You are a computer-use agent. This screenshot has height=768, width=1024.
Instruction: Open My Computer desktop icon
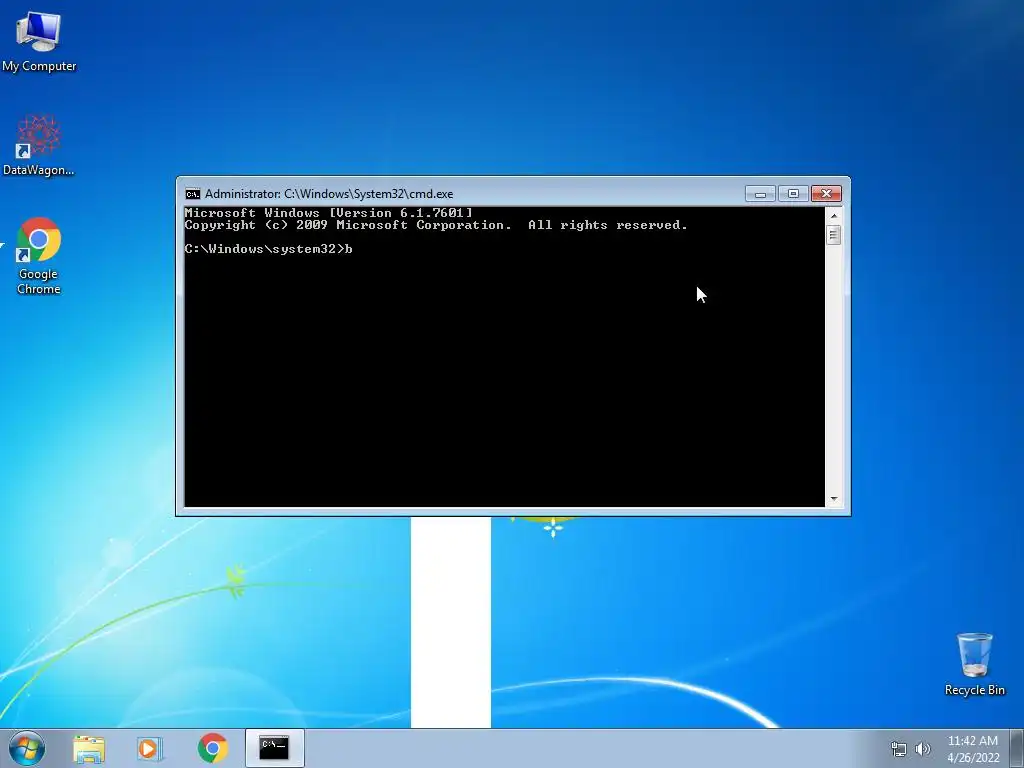pyautogui.click(x=39, y=40)
